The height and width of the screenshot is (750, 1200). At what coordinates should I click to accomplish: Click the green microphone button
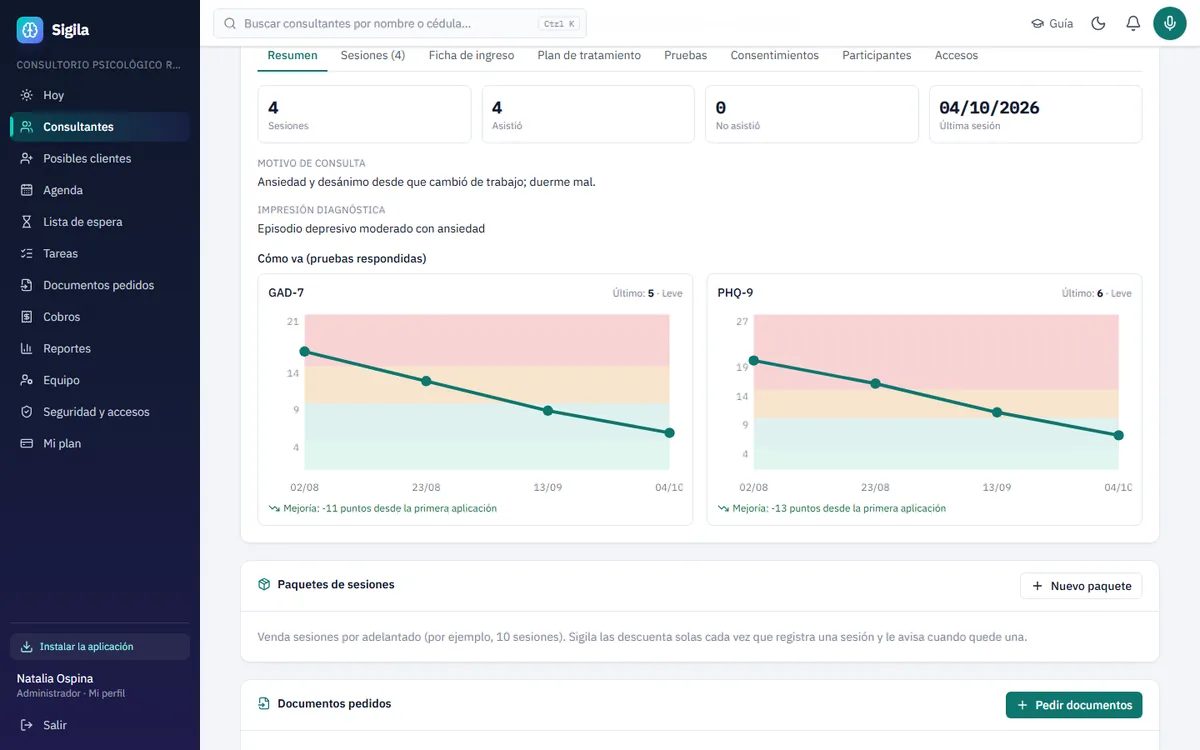(x=1170, y=23)
